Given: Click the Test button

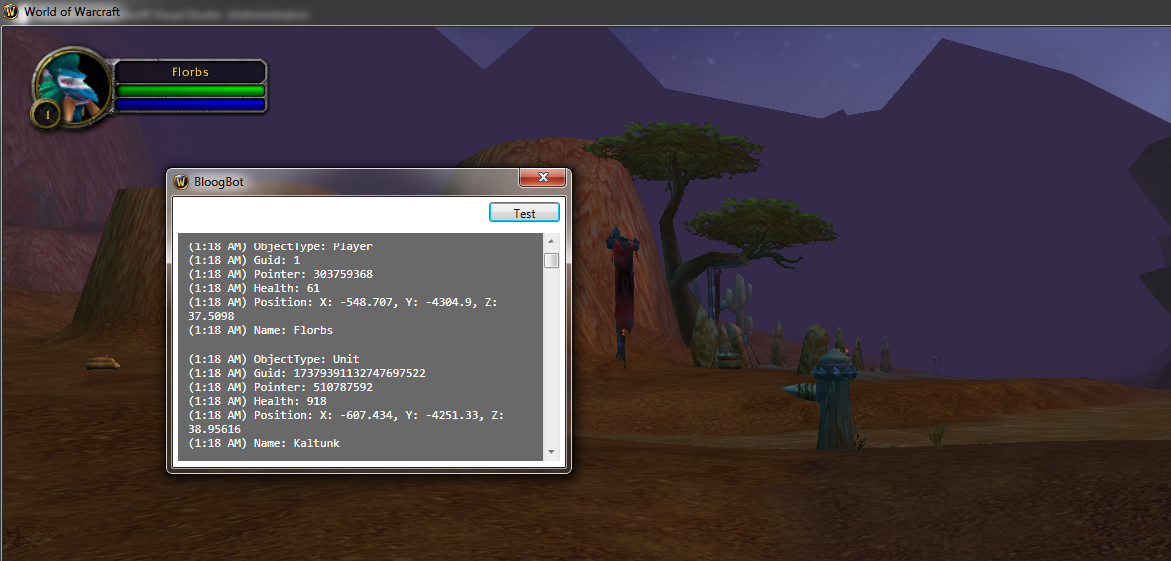Looking at the screenshot, I should (524, 213).
